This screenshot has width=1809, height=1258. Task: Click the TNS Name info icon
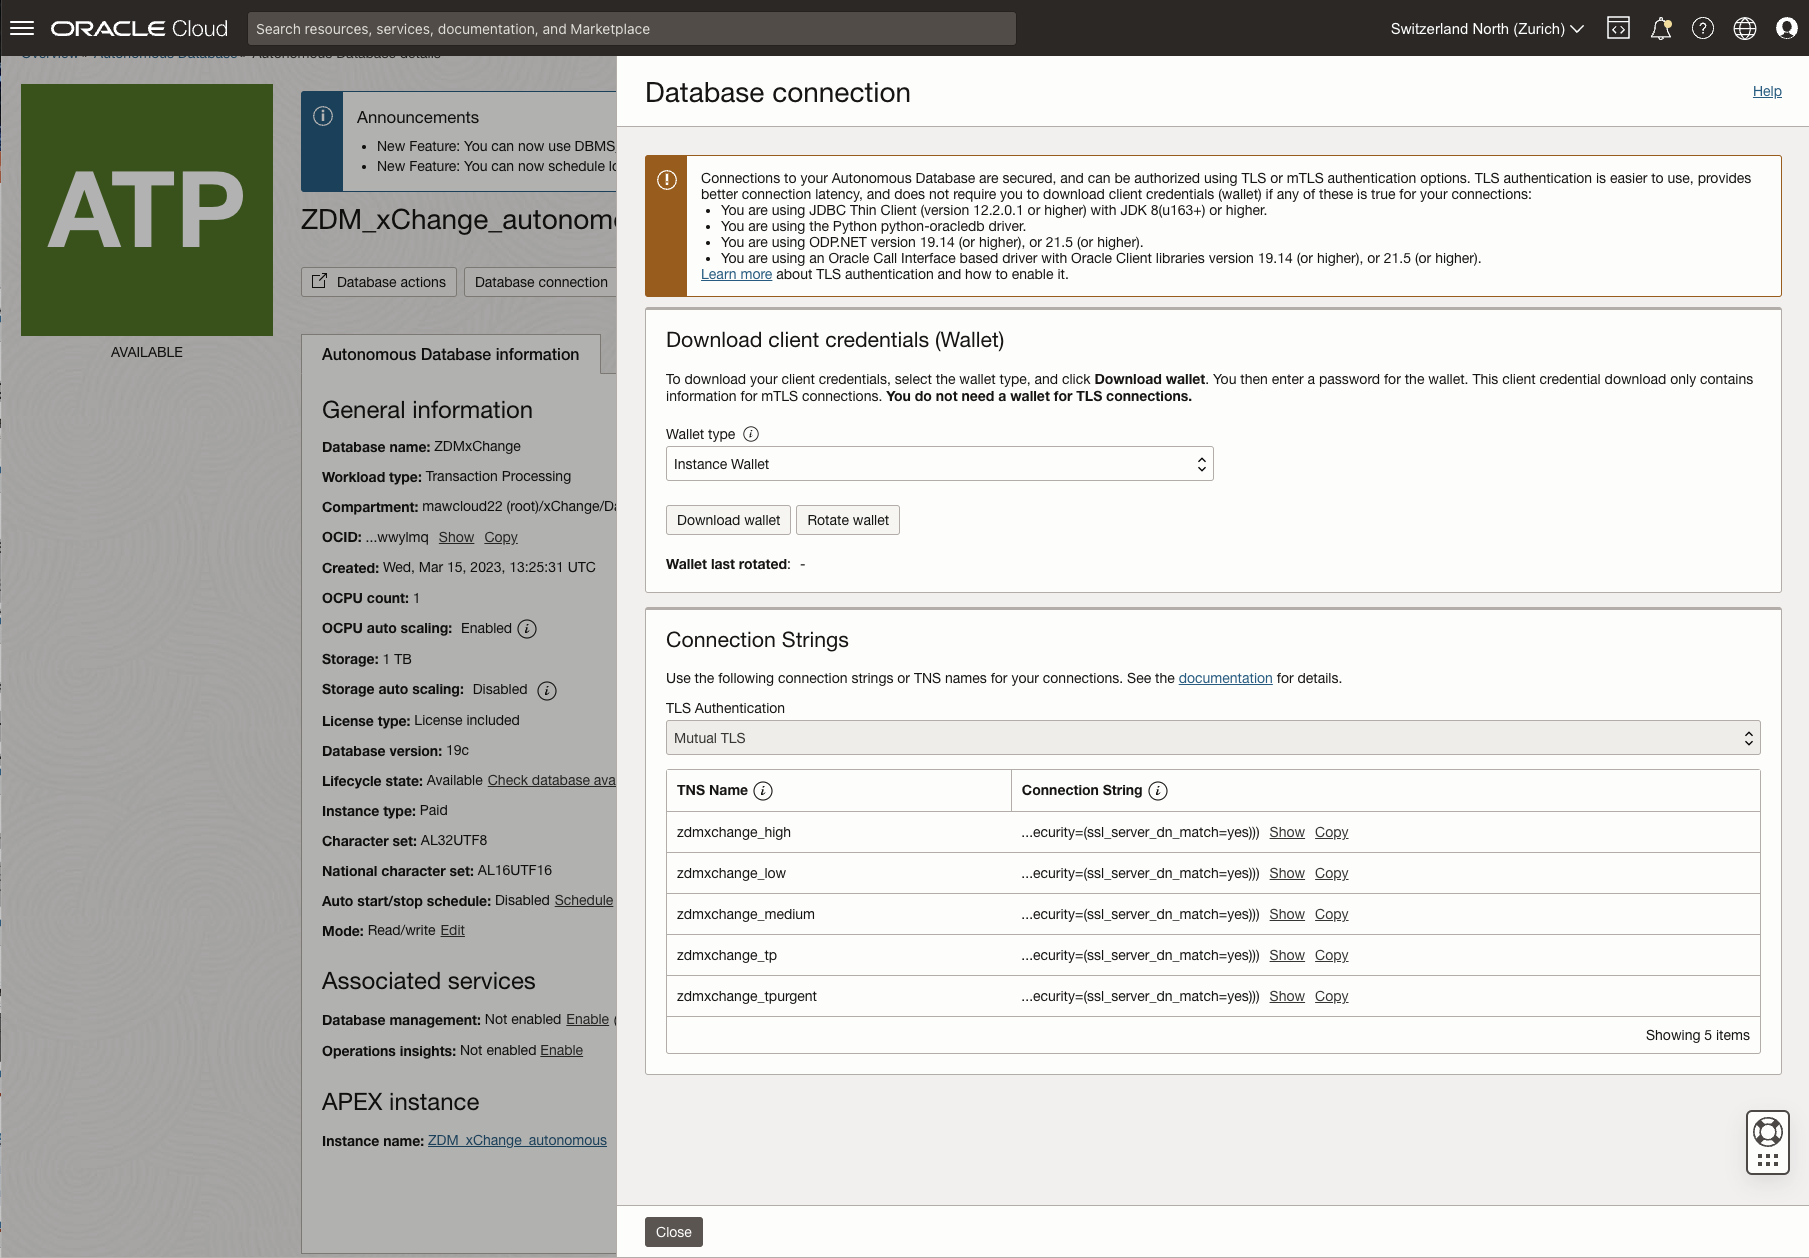coord(763,791)
